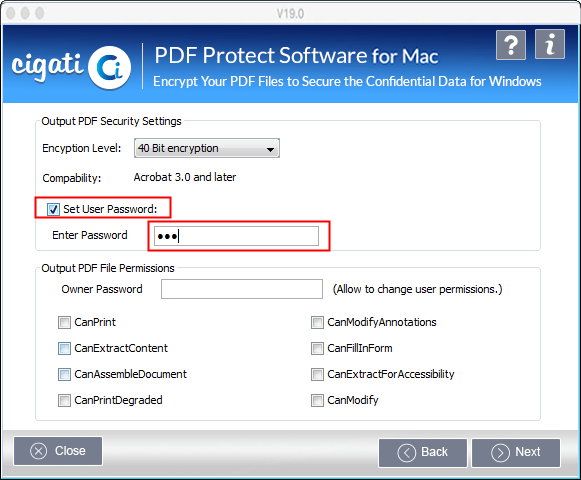Screen dimensions: 581x480
Task: Enable the CanPrint permission
Action: (64, 322)
